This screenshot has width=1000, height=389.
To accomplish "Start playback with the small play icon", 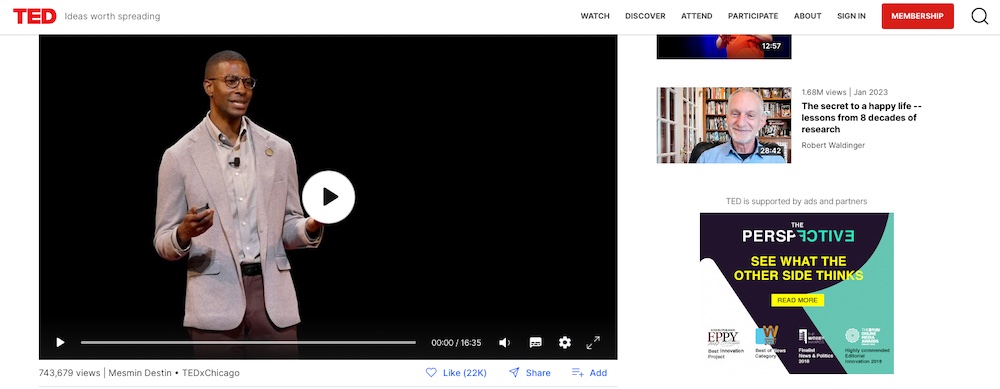I will (60, 342).
